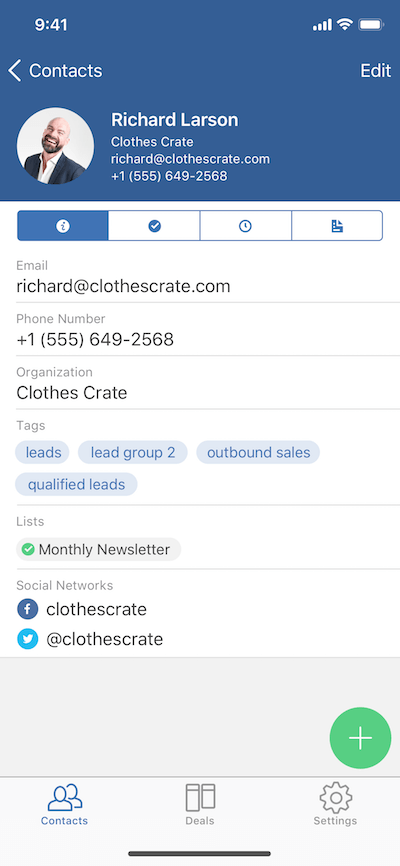Open the activity history clock tab

tap(245, 226)
